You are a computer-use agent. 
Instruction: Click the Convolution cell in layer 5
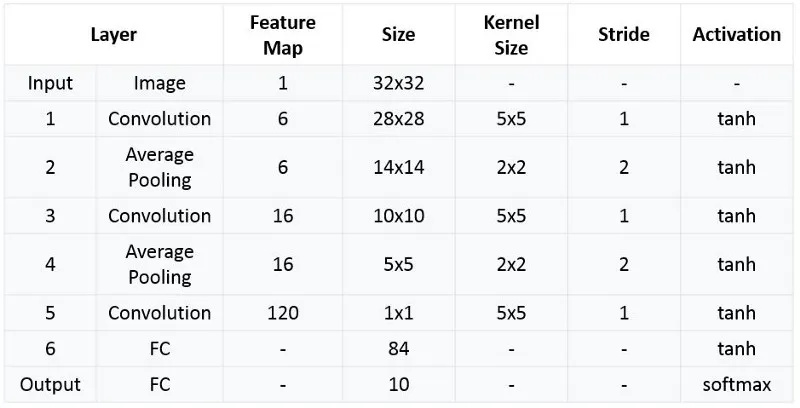coord(159,313)
